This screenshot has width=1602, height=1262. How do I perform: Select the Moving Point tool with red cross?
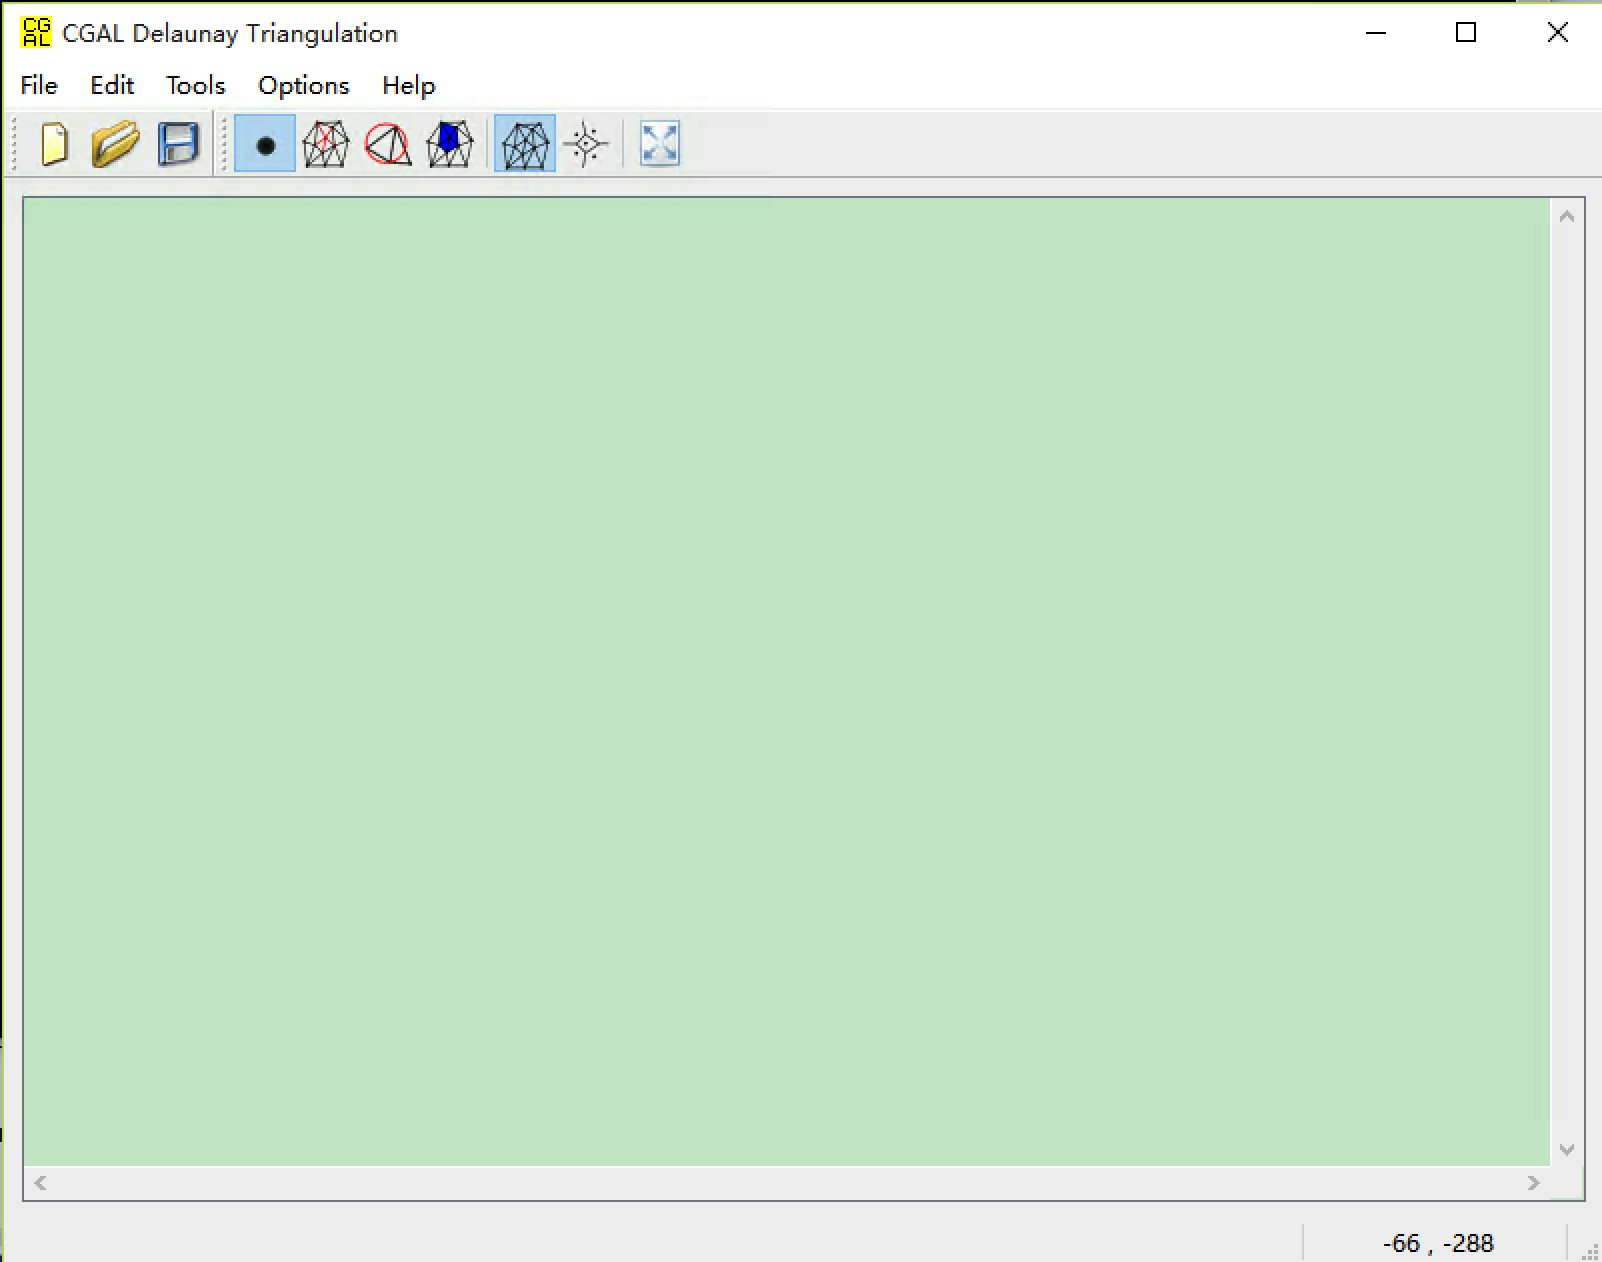(x=326, y=144)
